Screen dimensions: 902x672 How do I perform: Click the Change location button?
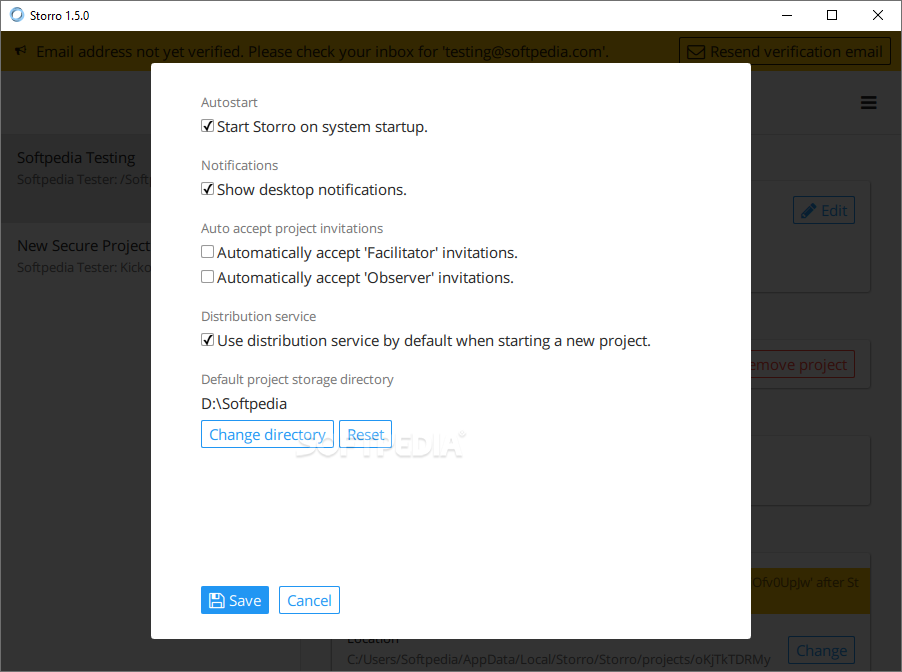pos(821,651)
